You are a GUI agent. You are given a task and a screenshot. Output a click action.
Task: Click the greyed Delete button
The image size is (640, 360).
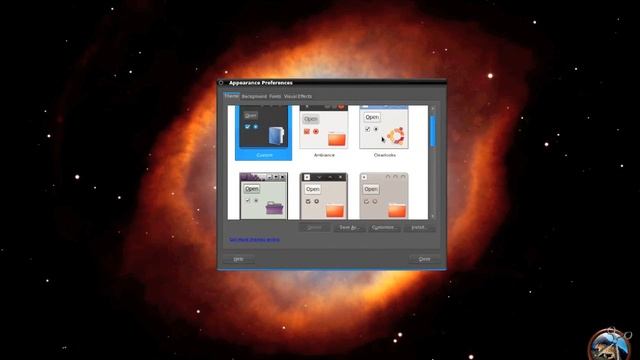tap(314, 227)
